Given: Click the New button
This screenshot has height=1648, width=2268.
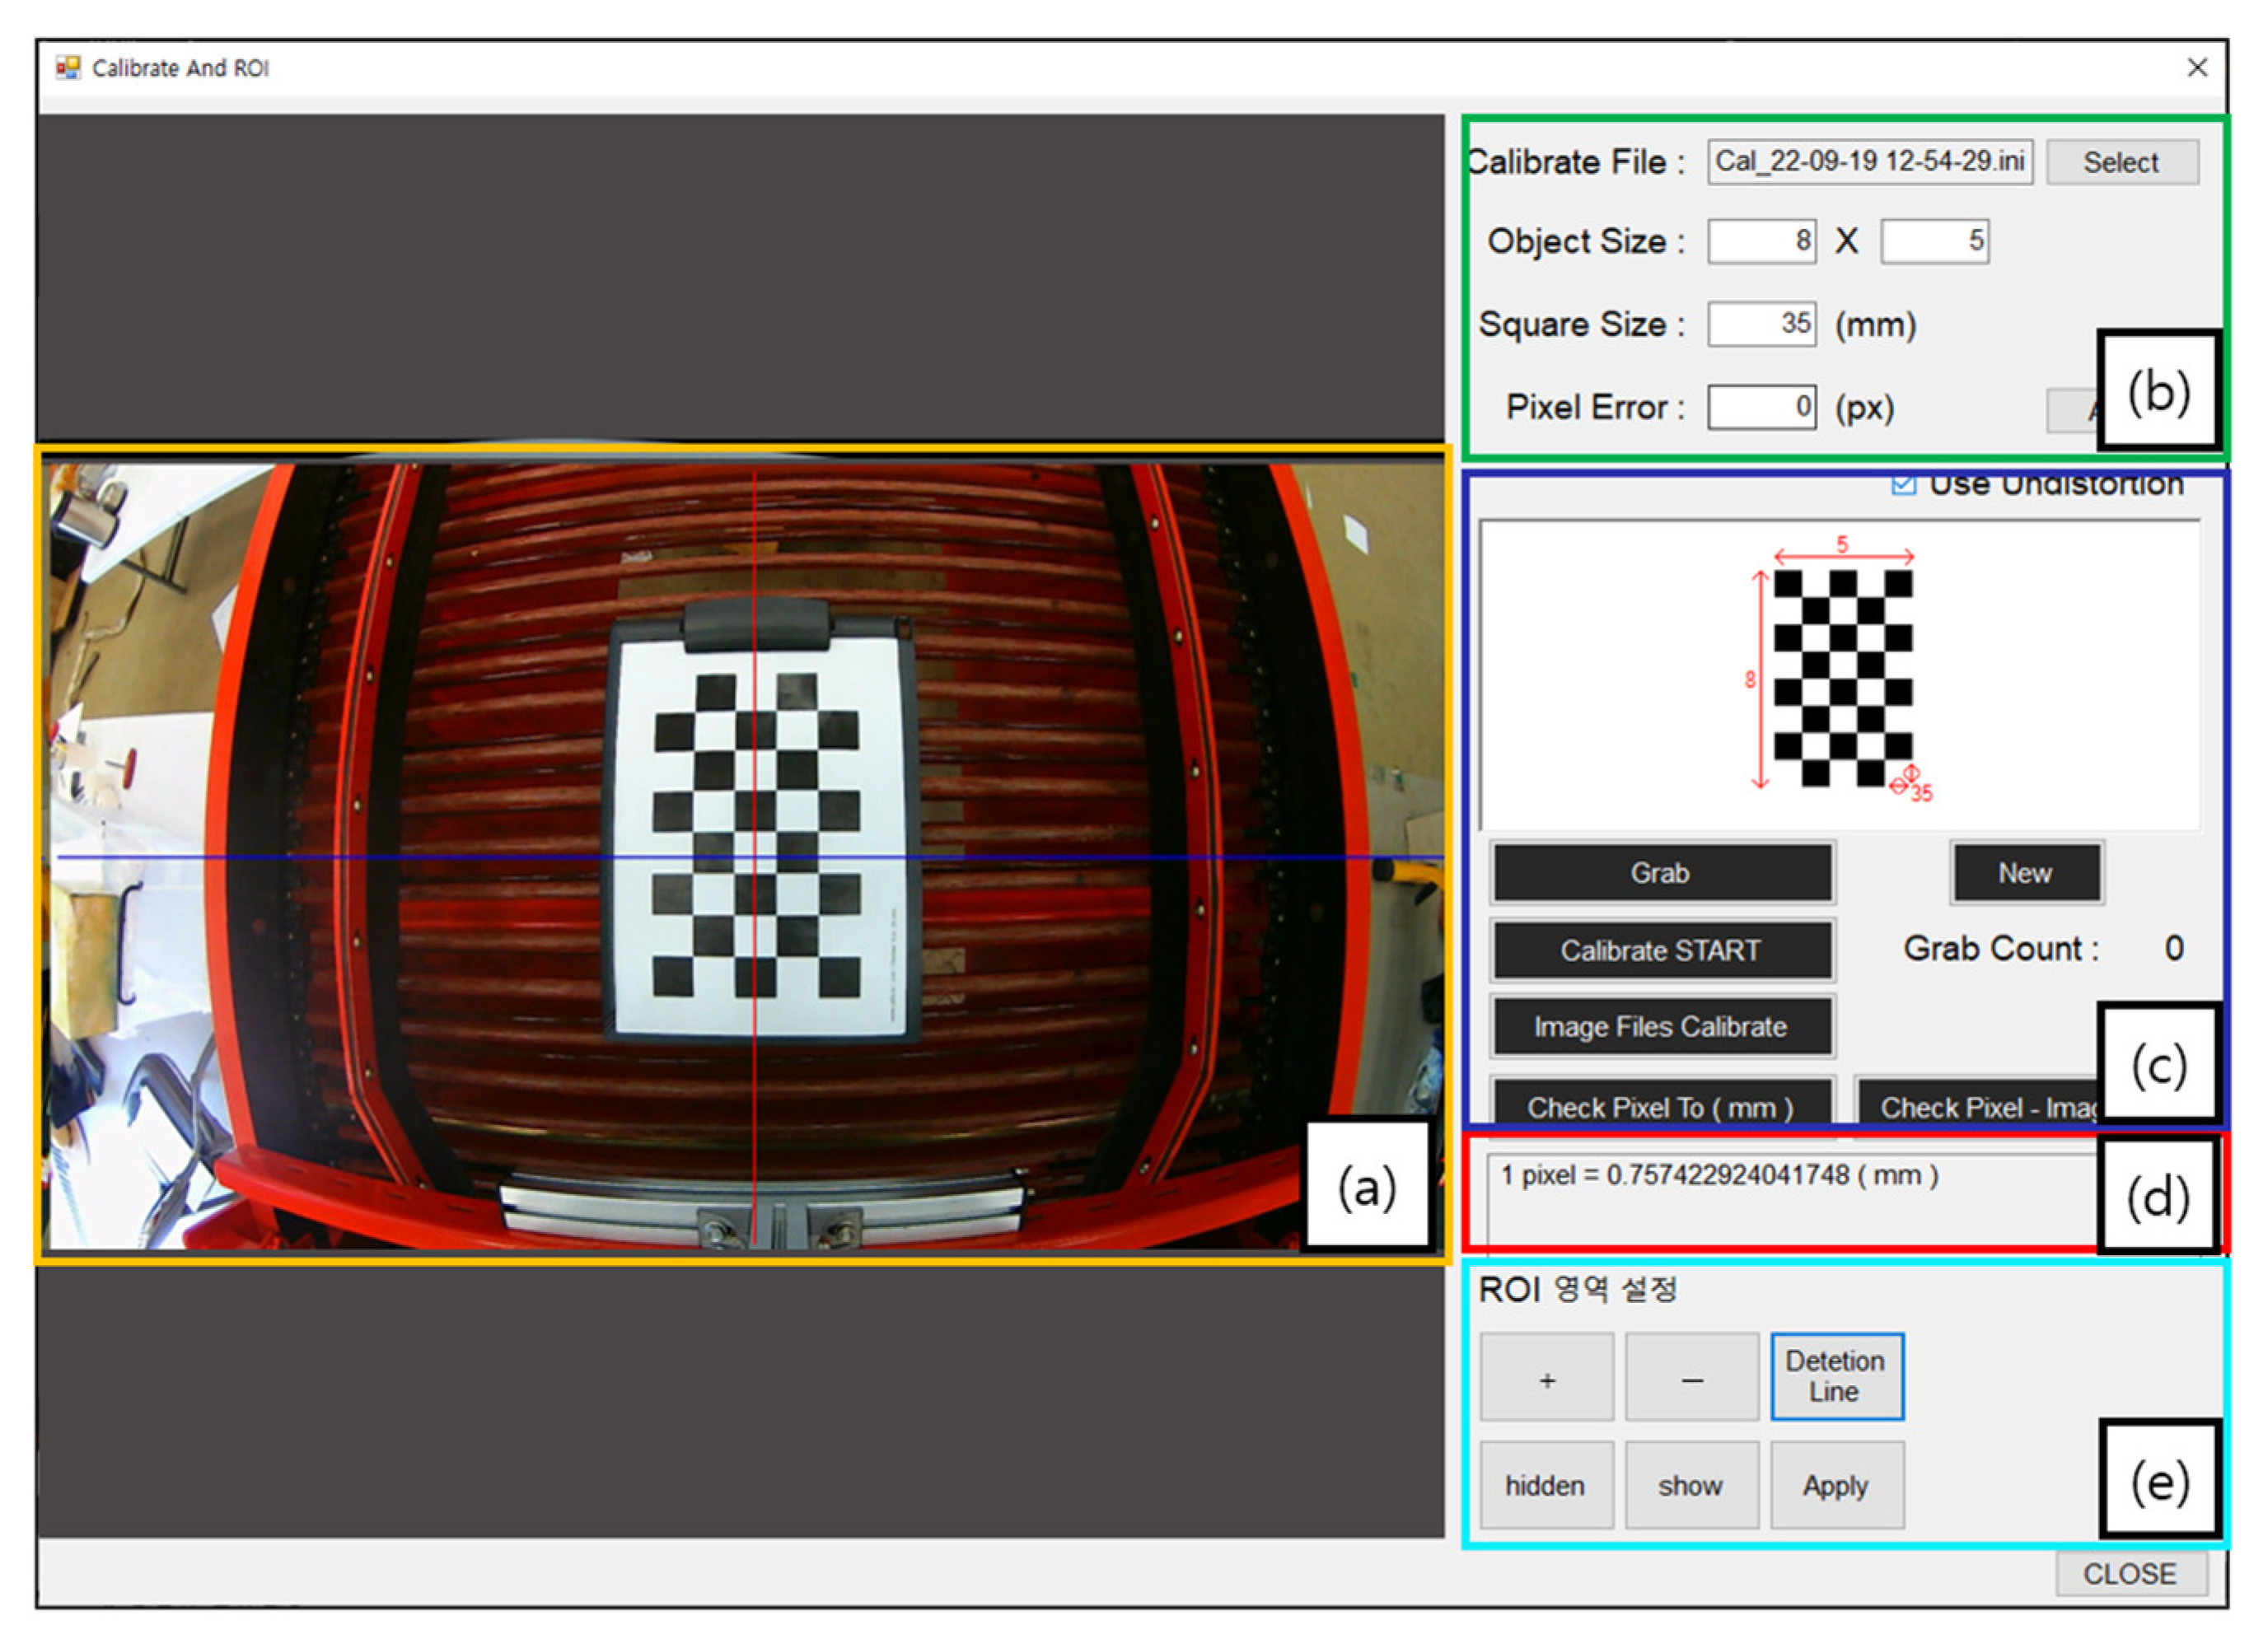Looking at the screenshot, I should click(x=2025, y=873).
